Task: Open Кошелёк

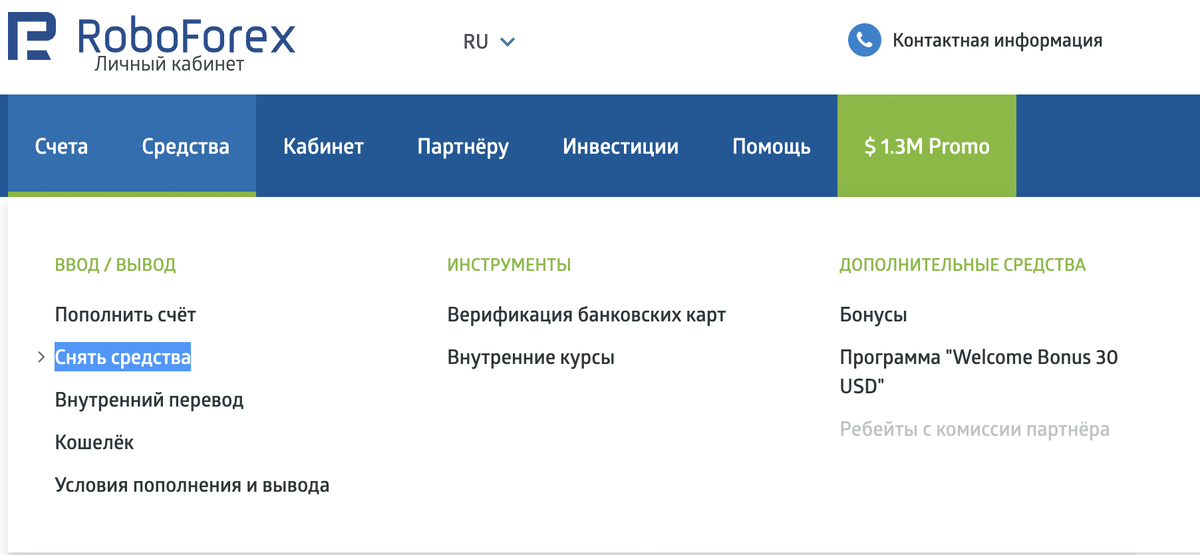Action: pos(94,442)
